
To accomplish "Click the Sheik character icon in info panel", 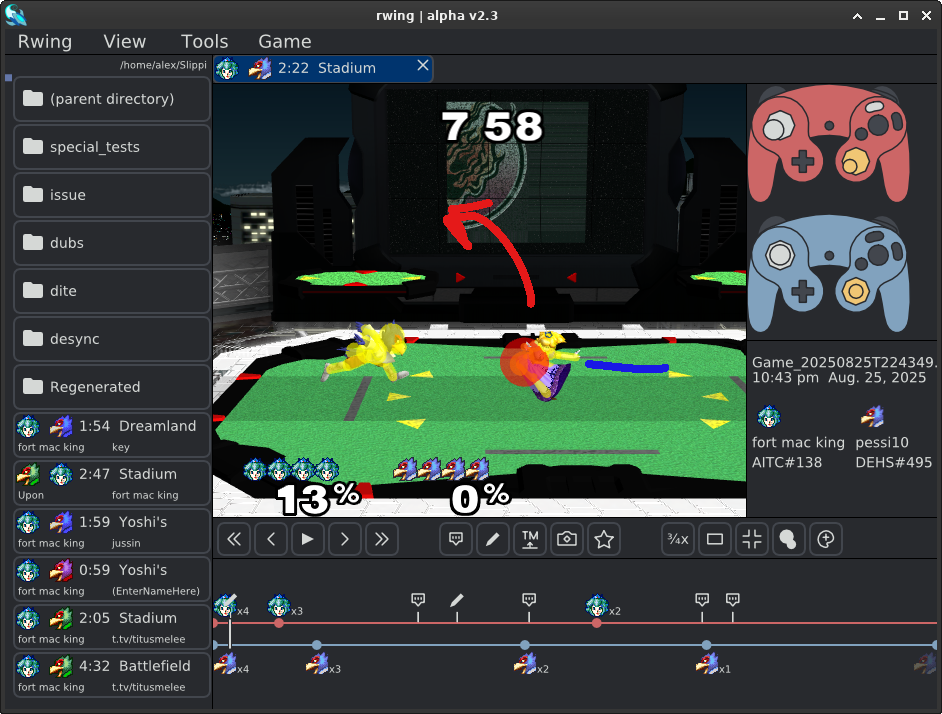I will point(768,416).
